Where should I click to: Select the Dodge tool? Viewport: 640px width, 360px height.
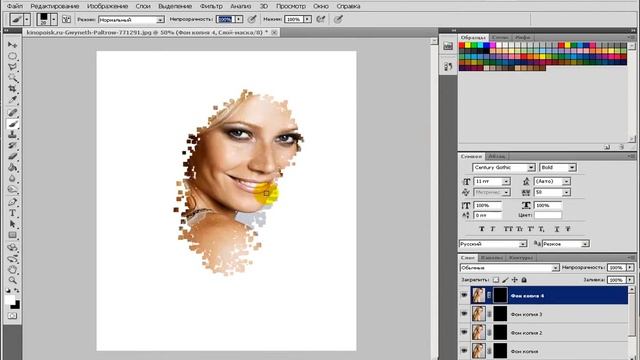pyautogui.click(x=12, y=190)
